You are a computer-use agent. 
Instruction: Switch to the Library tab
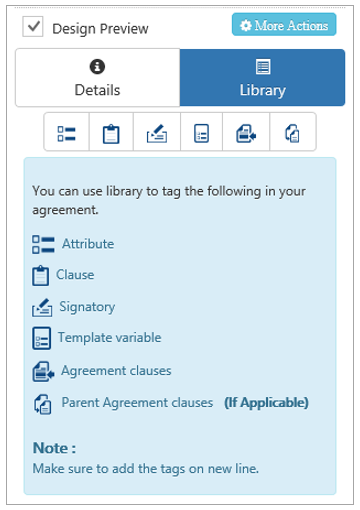(262, 78)
